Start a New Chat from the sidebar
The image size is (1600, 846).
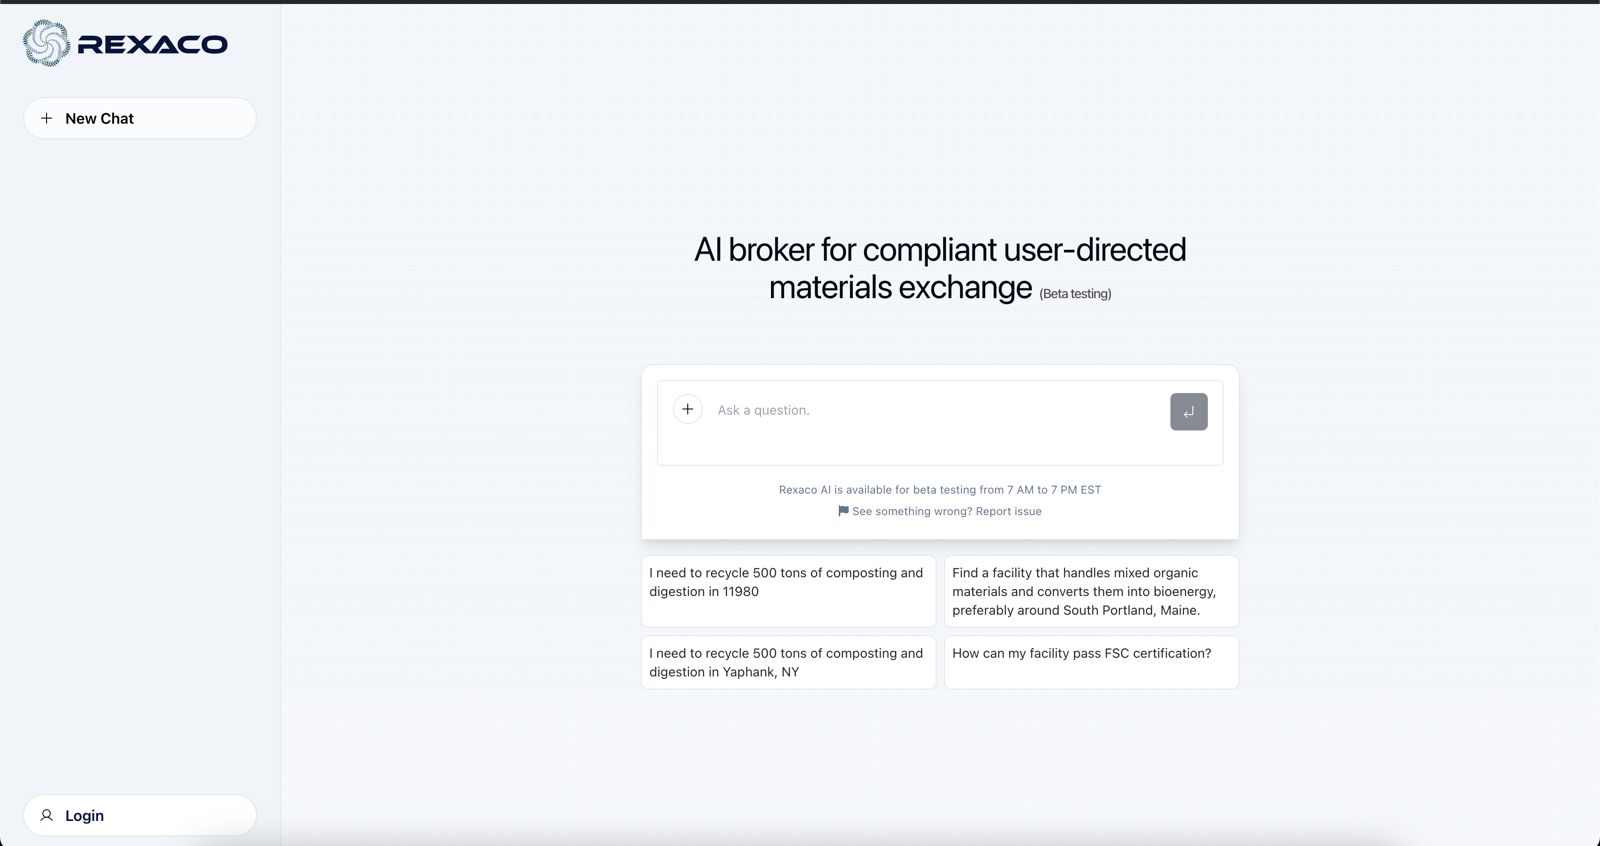point(140,118)
